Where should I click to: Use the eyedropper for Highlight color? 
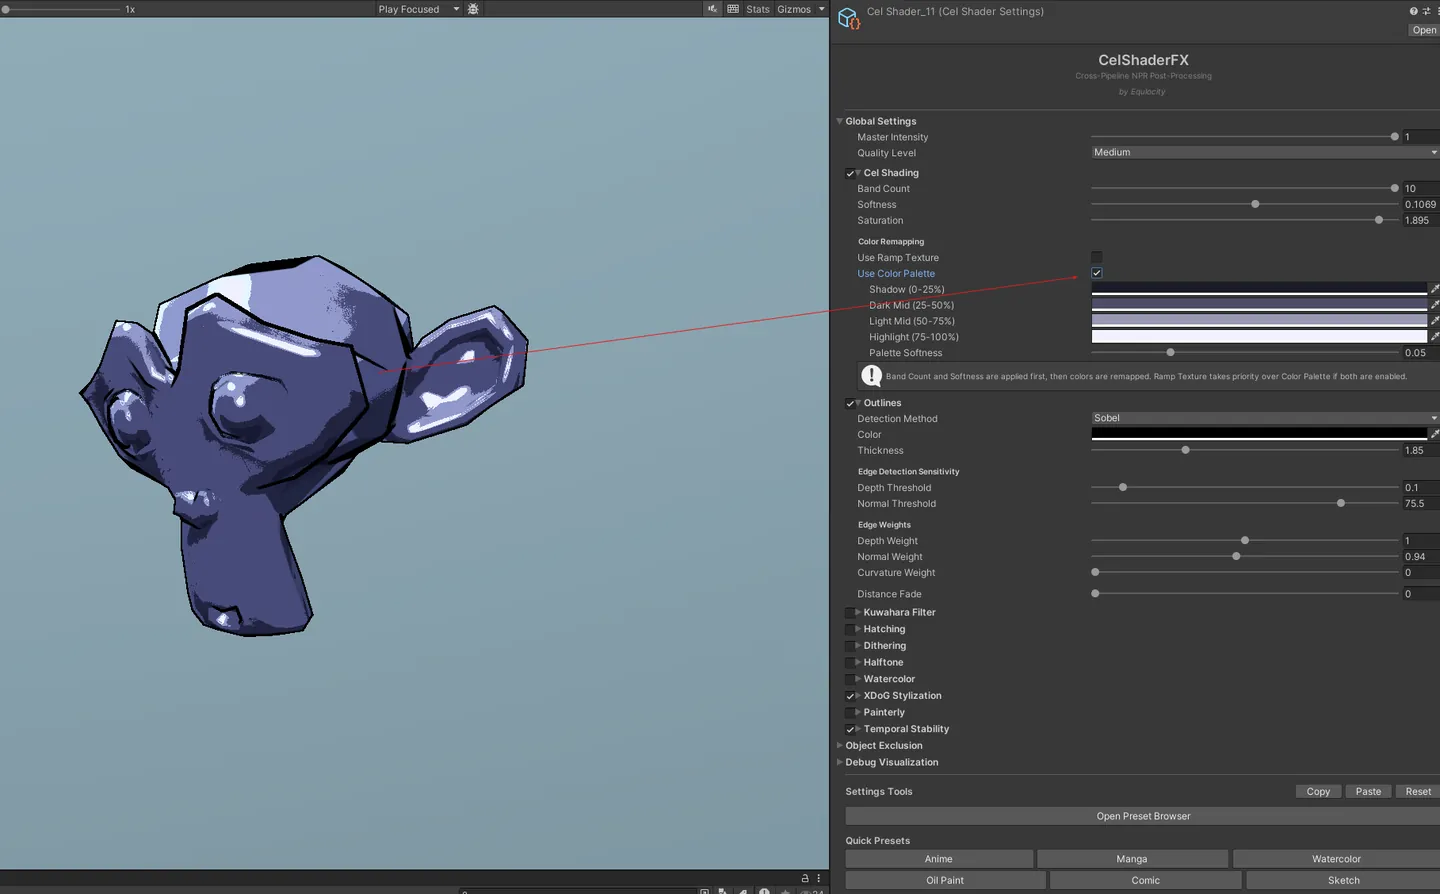1434,337
